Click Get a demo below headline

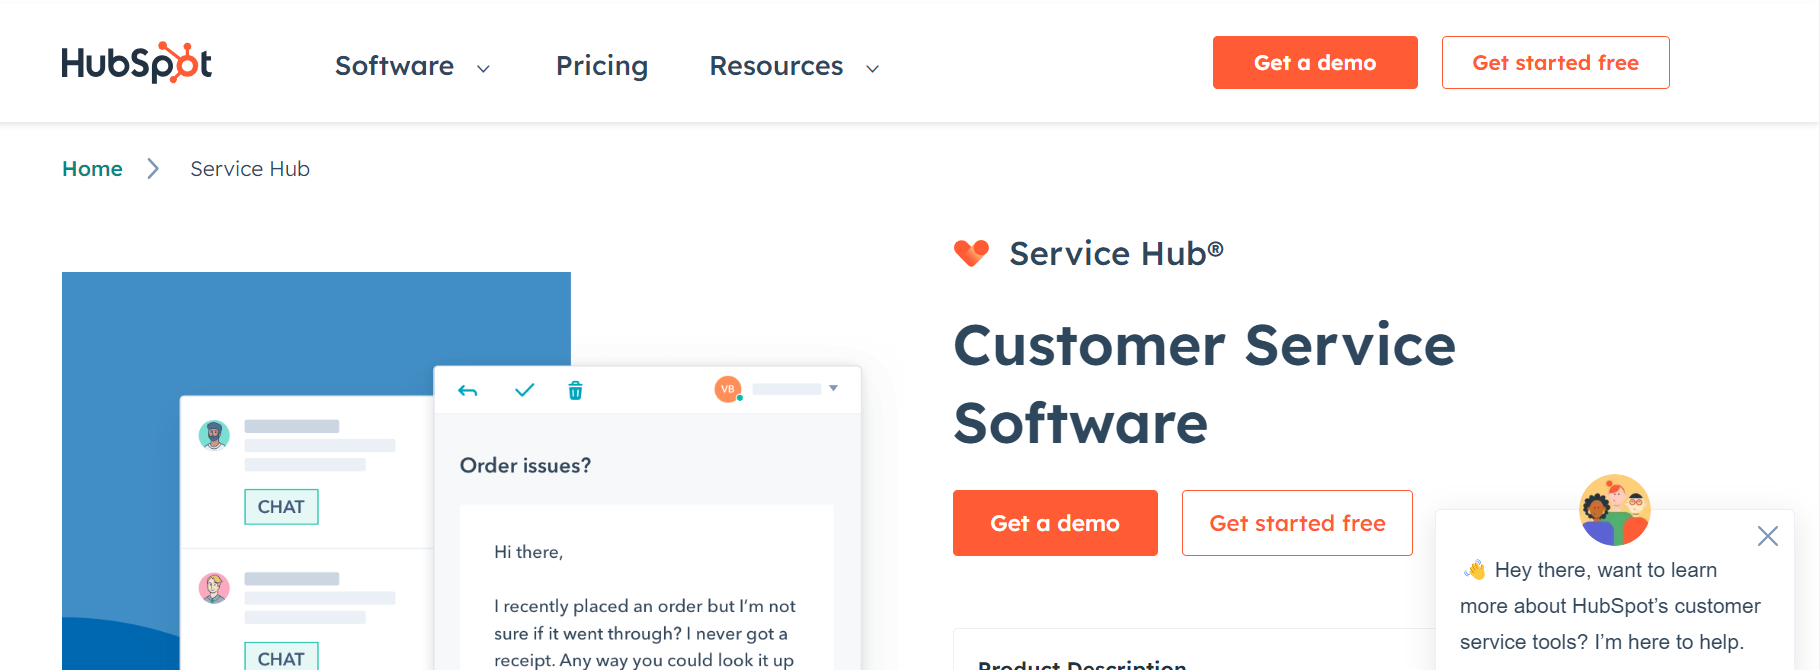tap(1055, 523)
